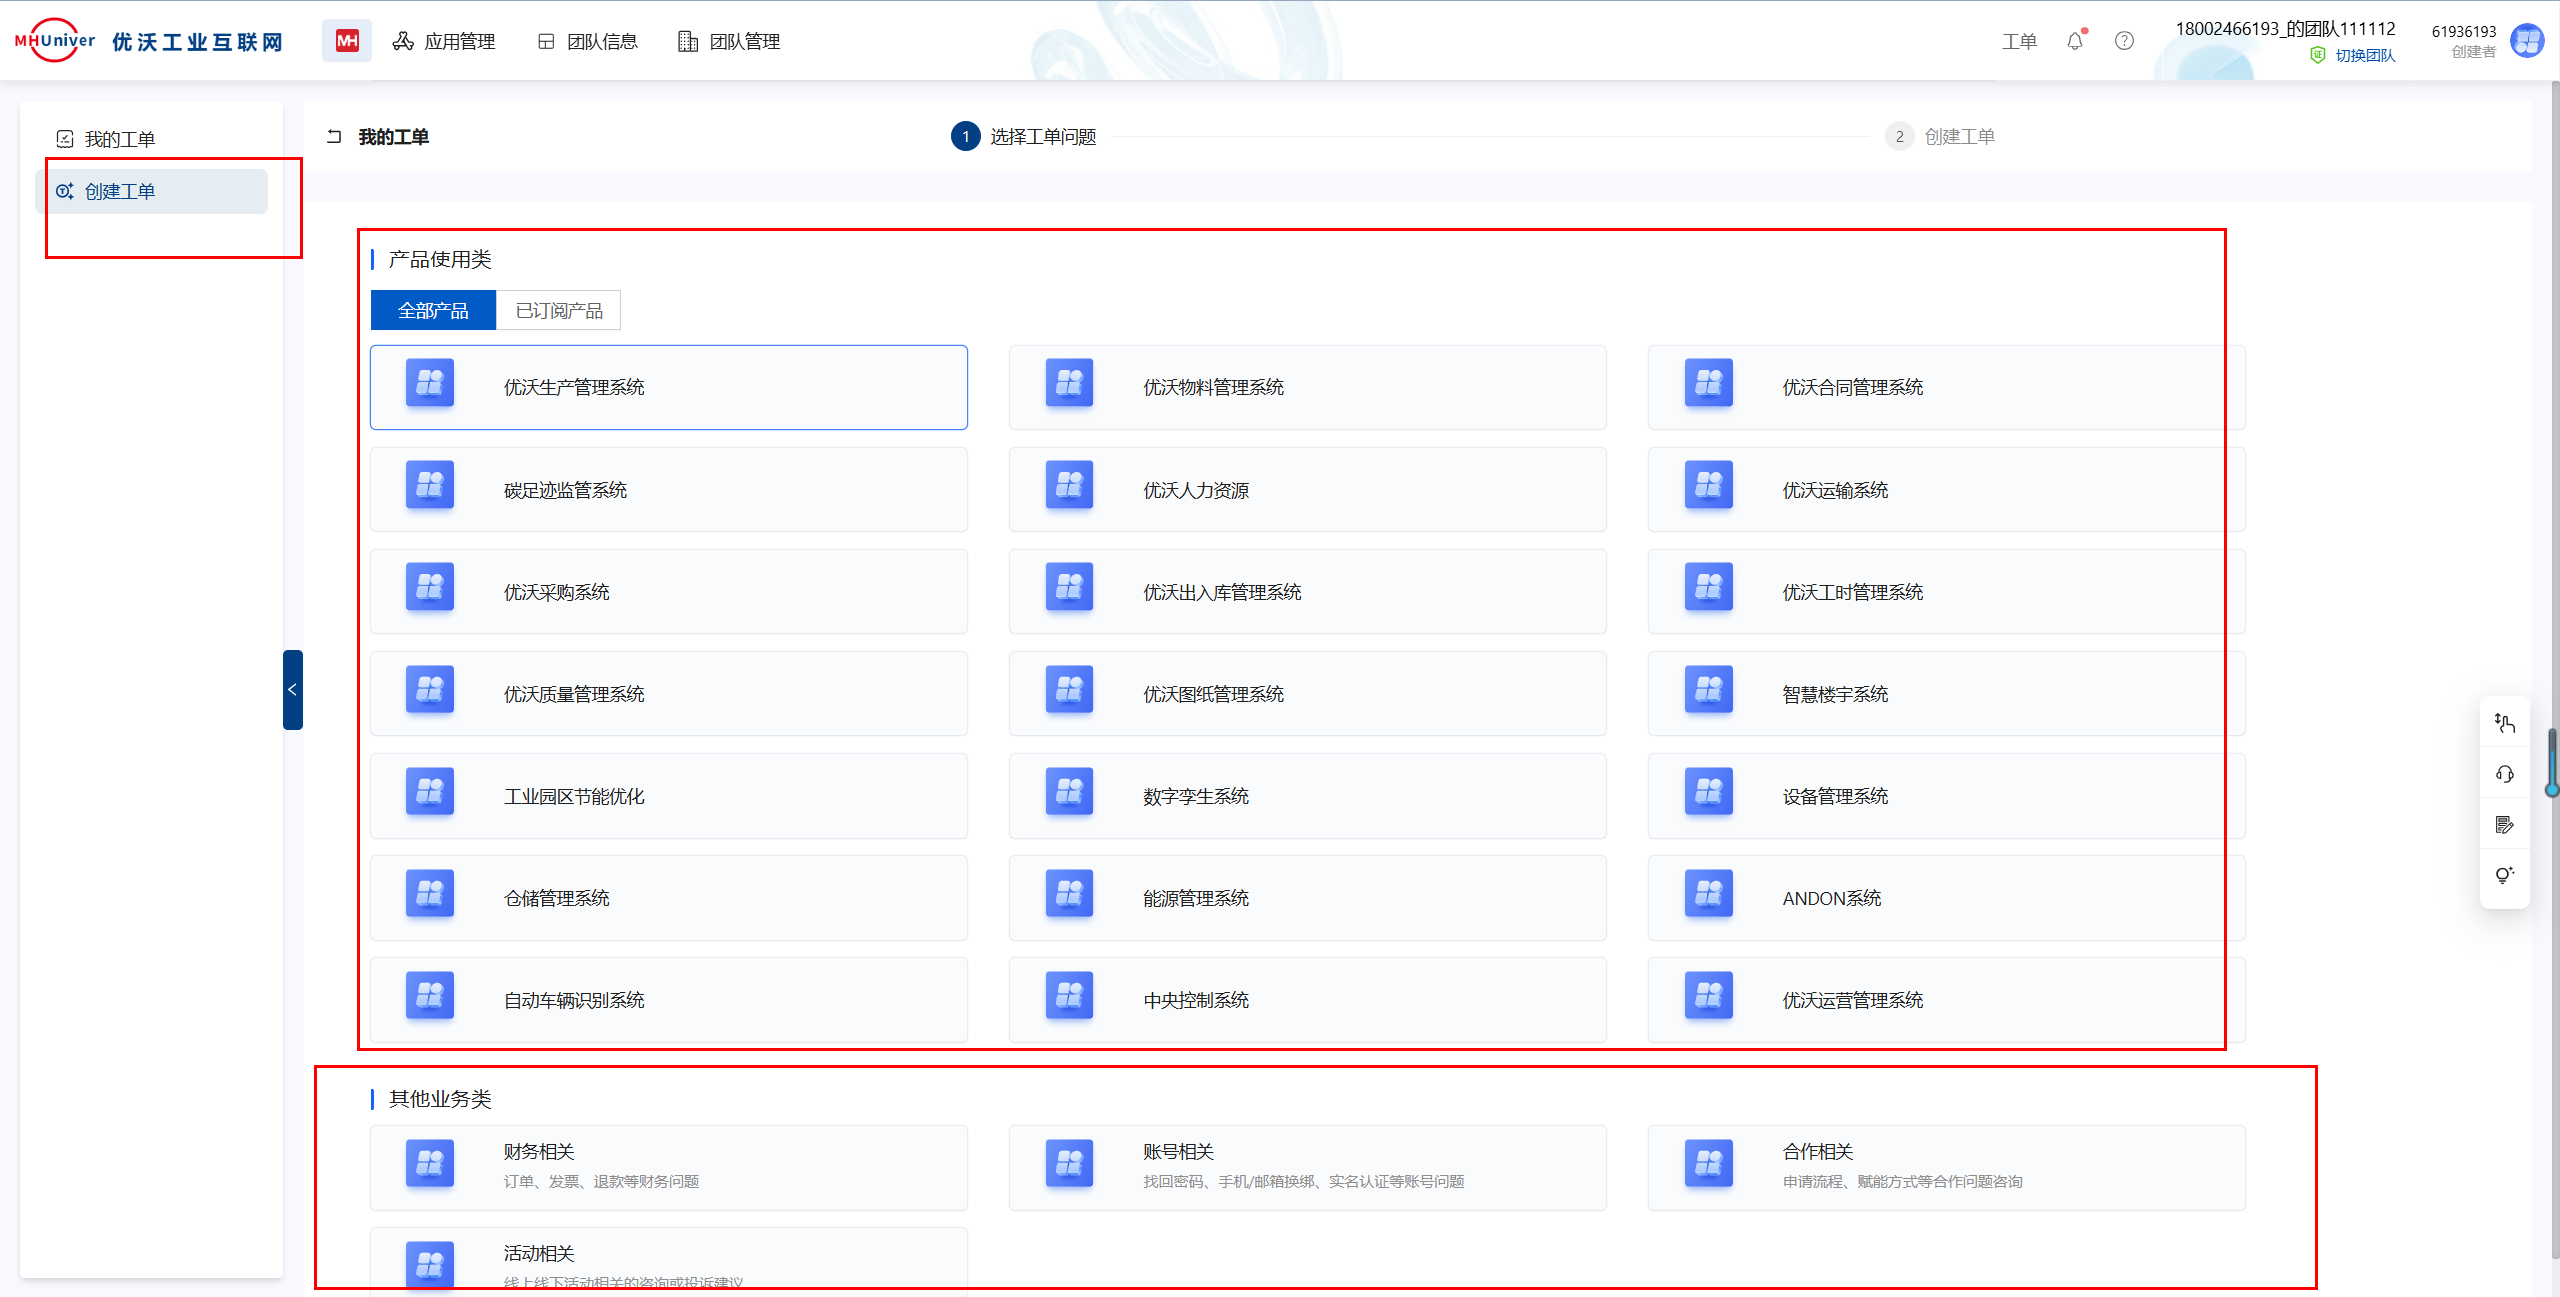Click the 工单 link in header

pos(2019,41)
